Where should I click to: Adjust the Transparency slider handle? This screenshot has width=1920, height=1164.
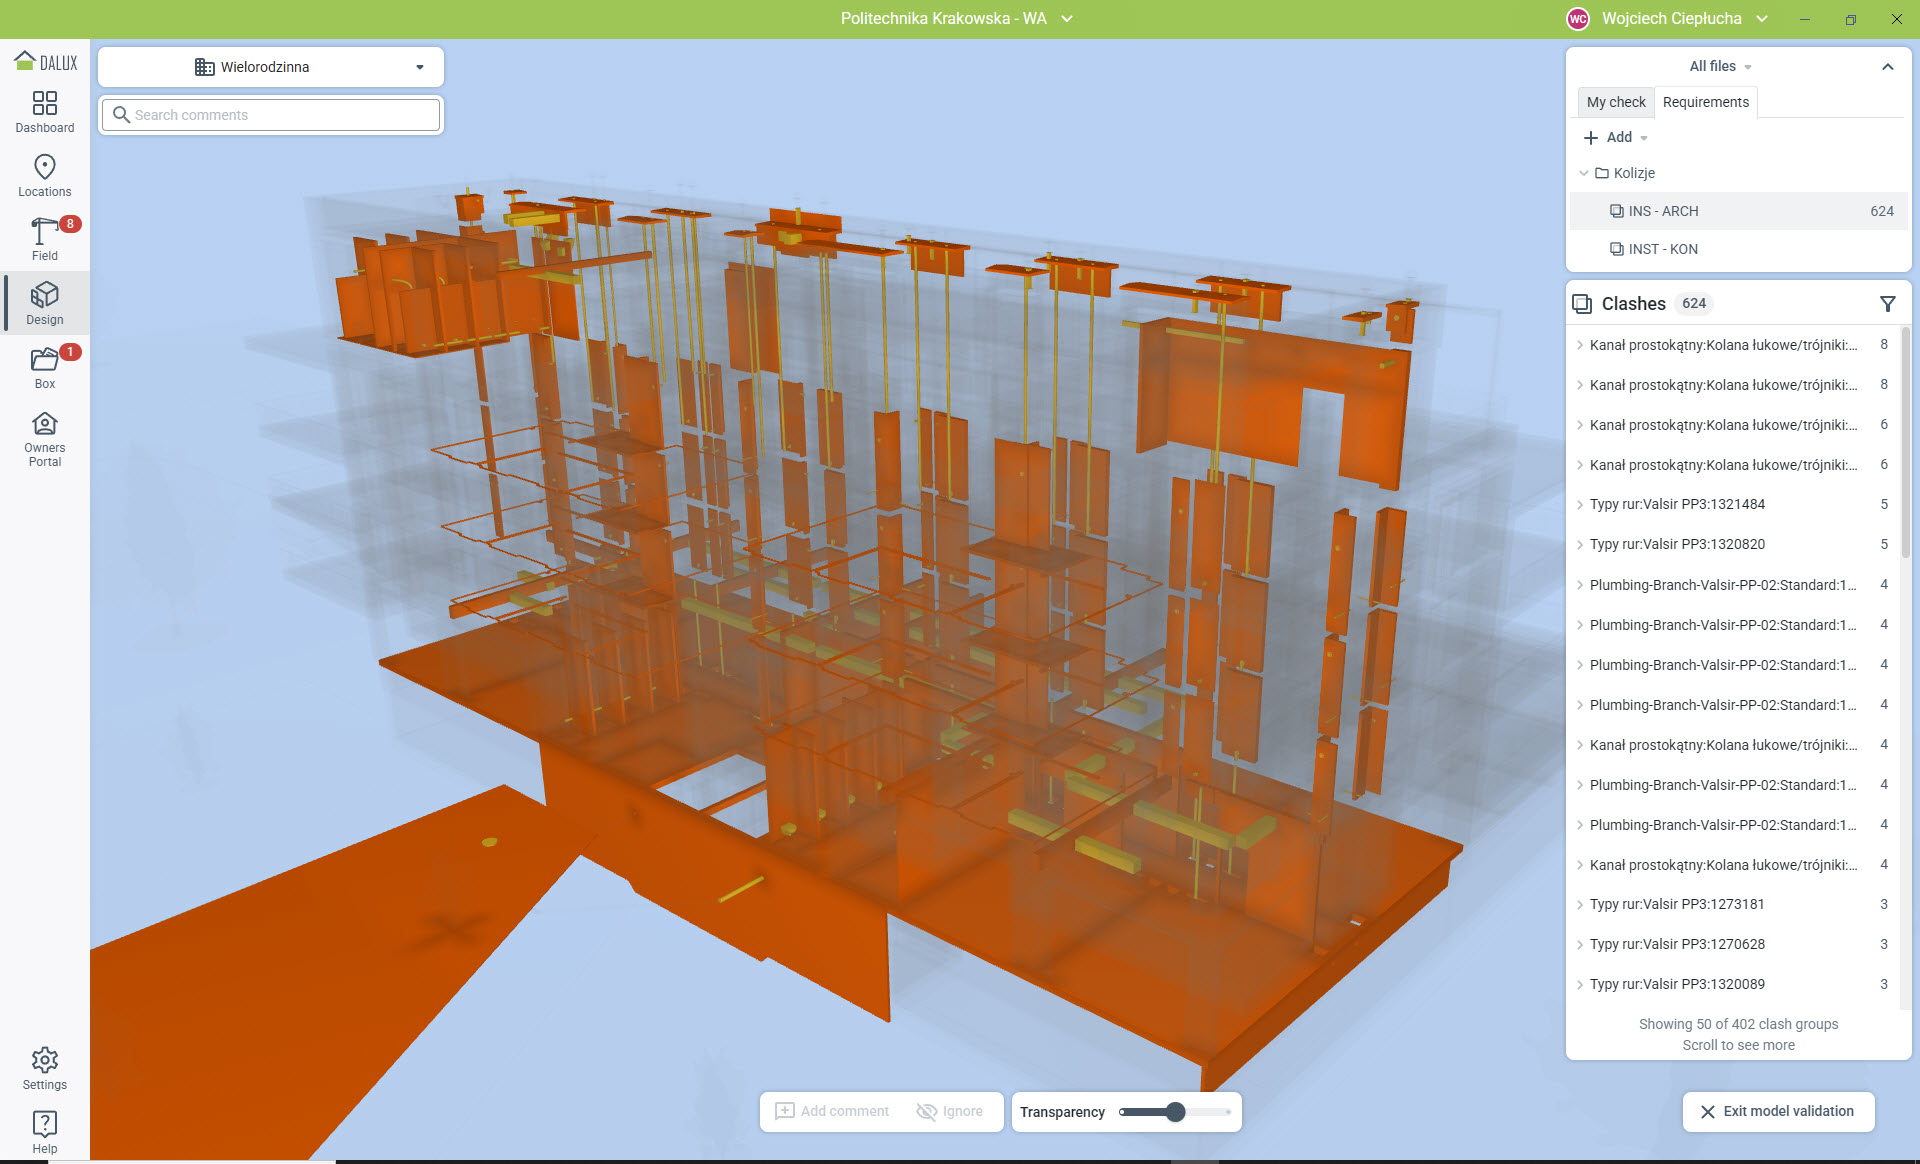coord(1176,1112)
